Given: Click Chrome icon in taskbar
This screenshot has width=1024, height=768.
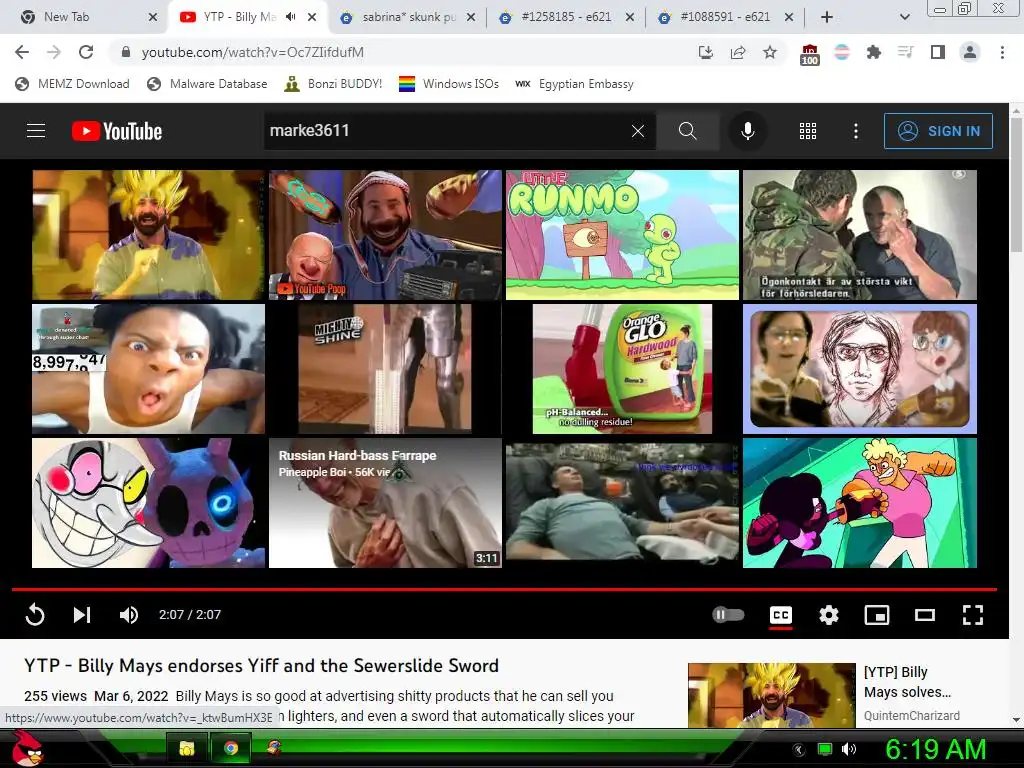Looking at the screenshot, I should [231, 748].
